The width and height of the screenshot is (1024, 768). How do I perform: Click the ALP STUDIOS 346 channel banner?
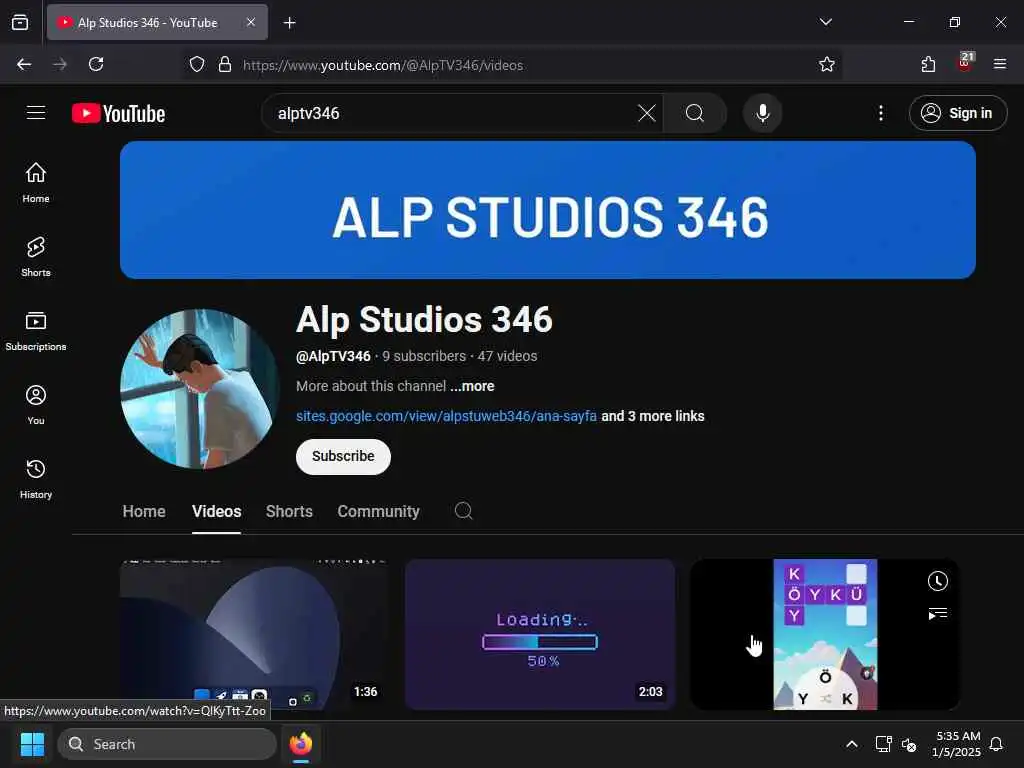point(547,210)
